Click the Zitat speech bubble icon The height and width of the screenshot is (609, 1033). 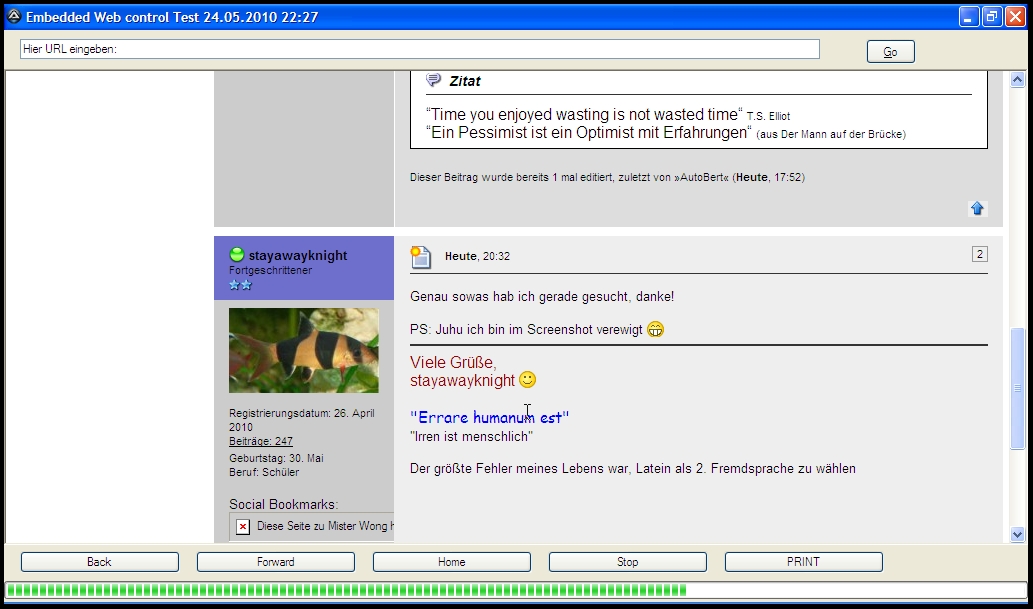433,81
